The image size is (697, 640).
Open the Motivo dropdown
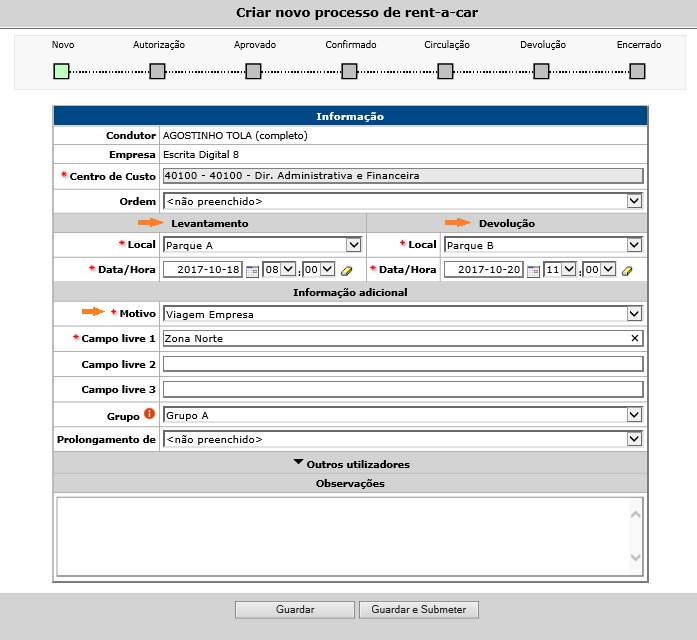point(403,314)
